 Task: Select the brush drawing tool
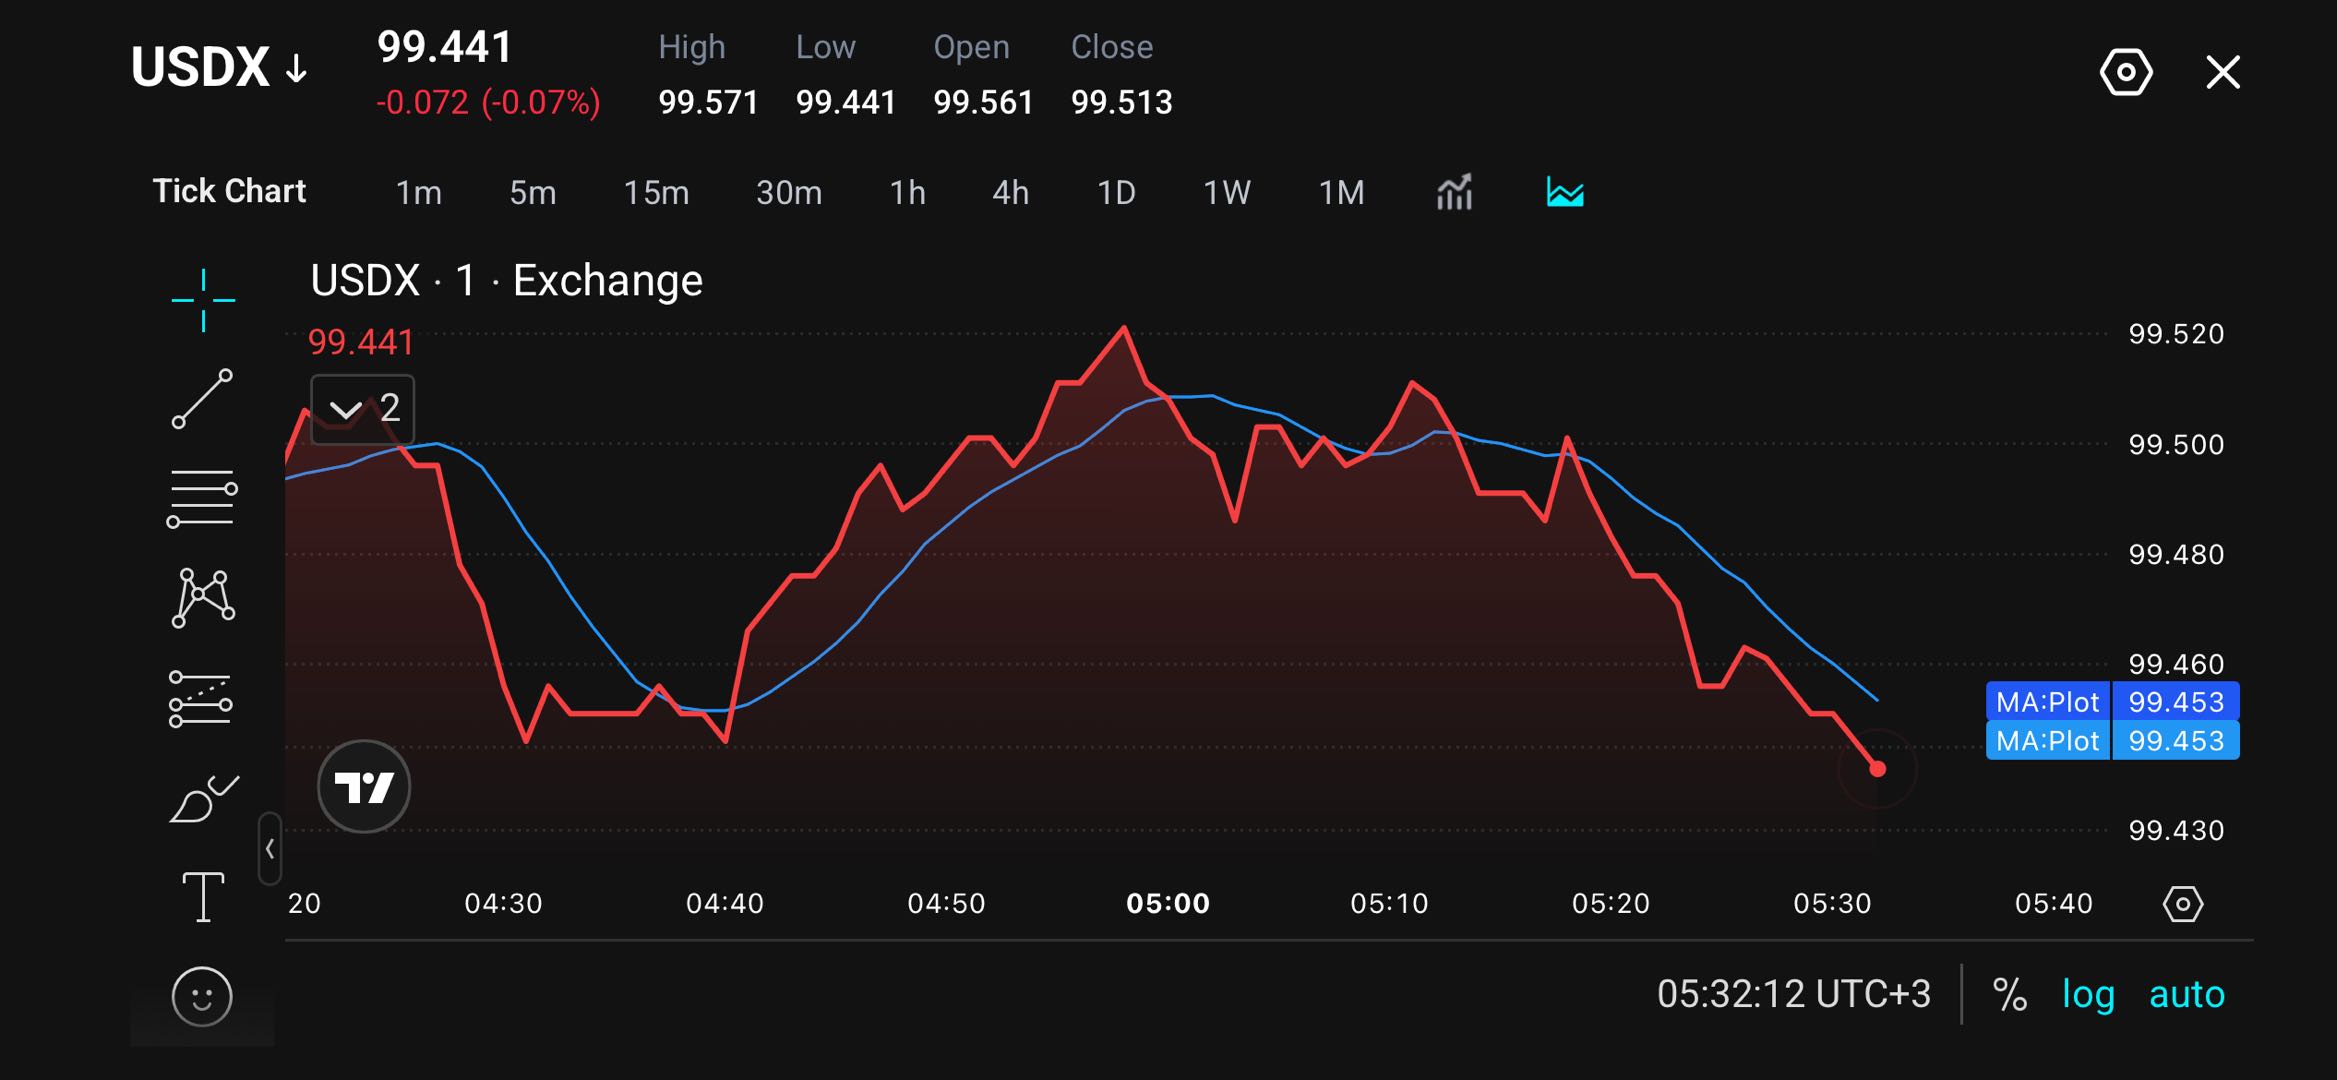[x=204, y=798]
